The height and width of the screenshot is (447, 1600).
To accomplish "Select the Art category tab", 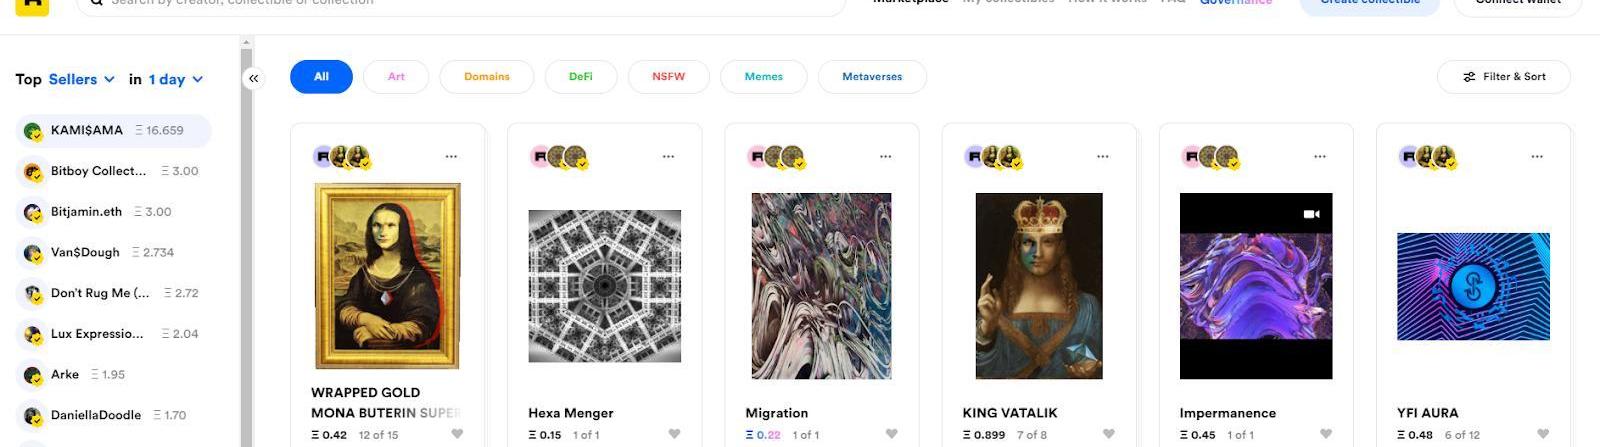I will coord(396,77).
